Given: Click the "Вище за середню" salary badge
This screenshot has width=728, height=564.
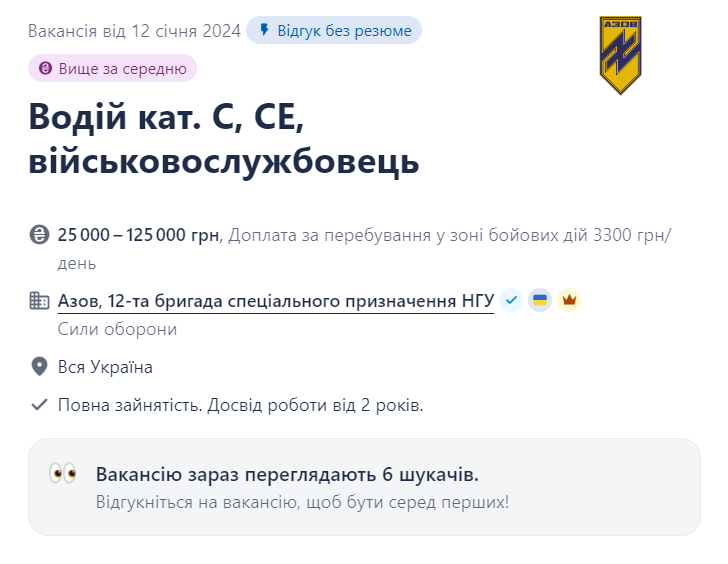Looking at the screenshot, I should (112, 69).
